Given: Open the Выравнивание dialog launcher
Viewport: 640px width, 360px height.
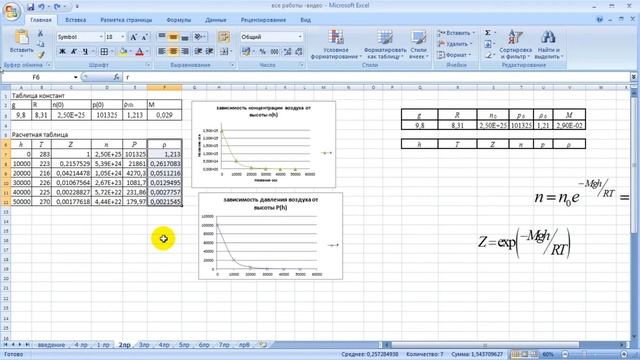Looking at the screenshot, I should click(232, 65).
